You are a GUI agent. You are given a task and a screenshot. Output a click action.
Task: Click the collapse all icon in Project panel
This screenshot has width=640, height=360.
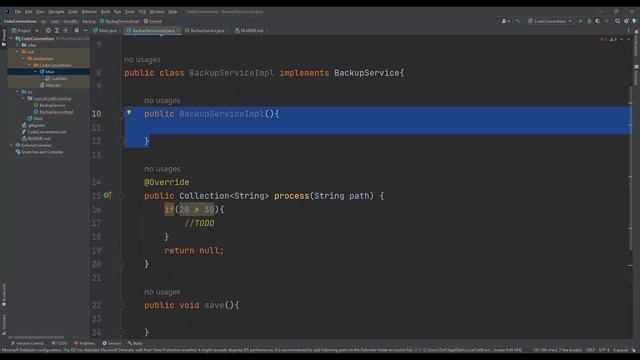click(x=65, y=31)
